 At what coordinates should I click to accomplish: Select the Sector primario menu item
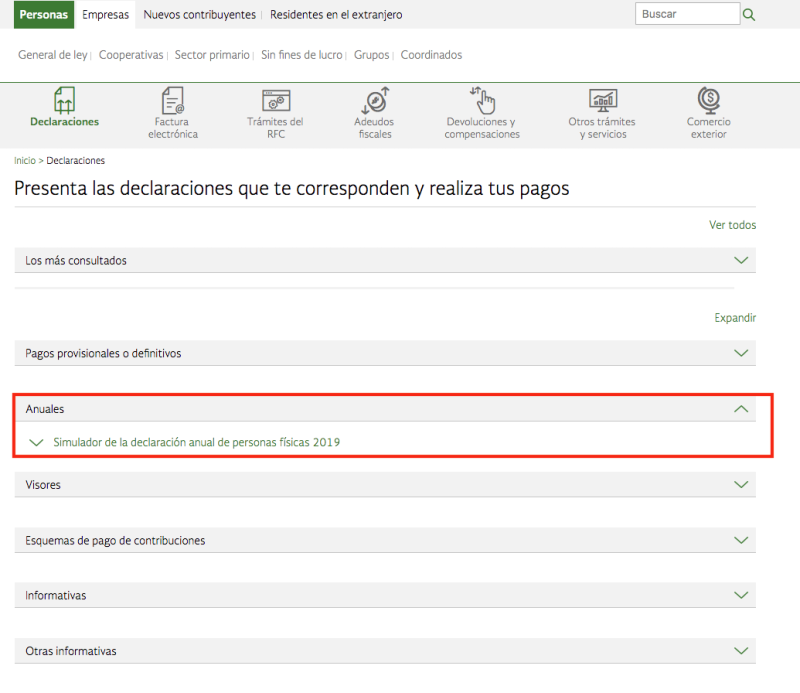click(212, 55)
